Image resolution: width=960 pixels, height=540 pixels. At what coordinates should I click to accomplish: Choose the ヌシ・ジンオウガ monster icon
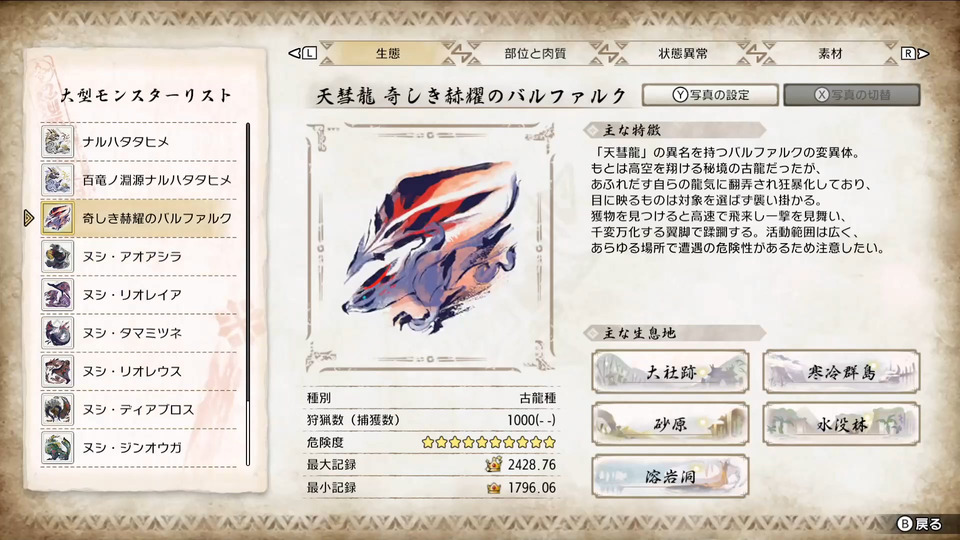pos(58,448)
